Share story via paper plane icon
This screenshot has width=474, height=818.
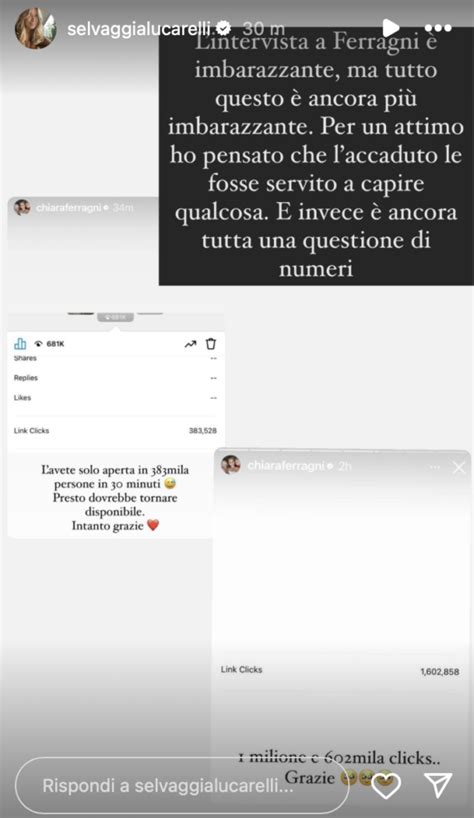pos(437,785)
